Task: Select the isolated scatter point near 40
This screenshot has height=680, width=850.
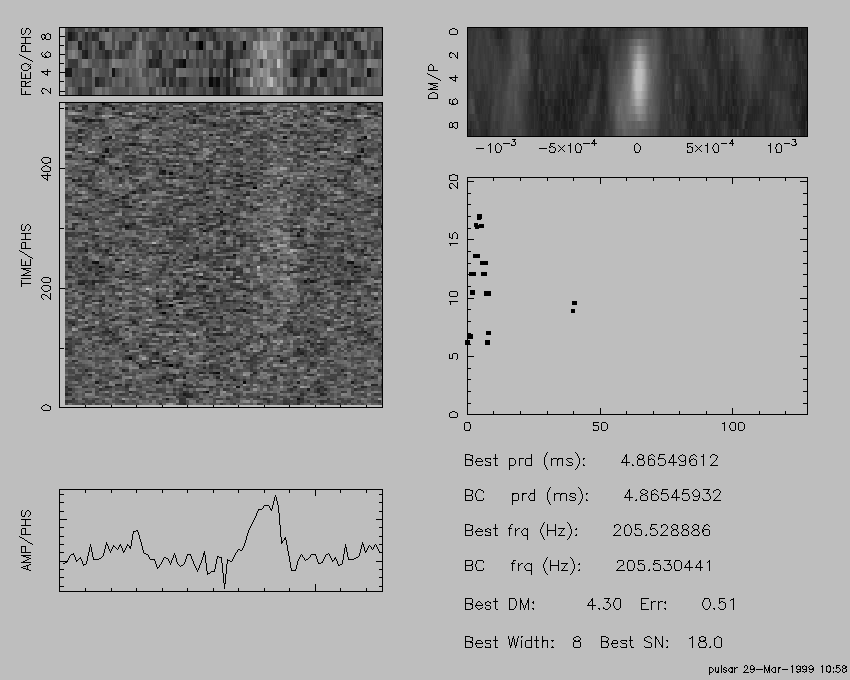Action: 573,306
